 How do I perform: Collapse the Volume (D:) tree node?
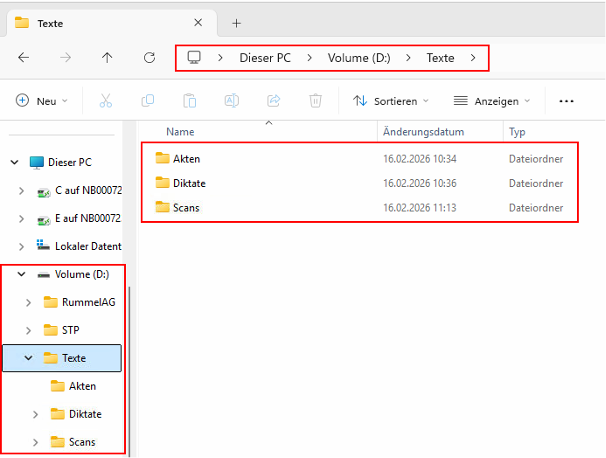[22, 274]
